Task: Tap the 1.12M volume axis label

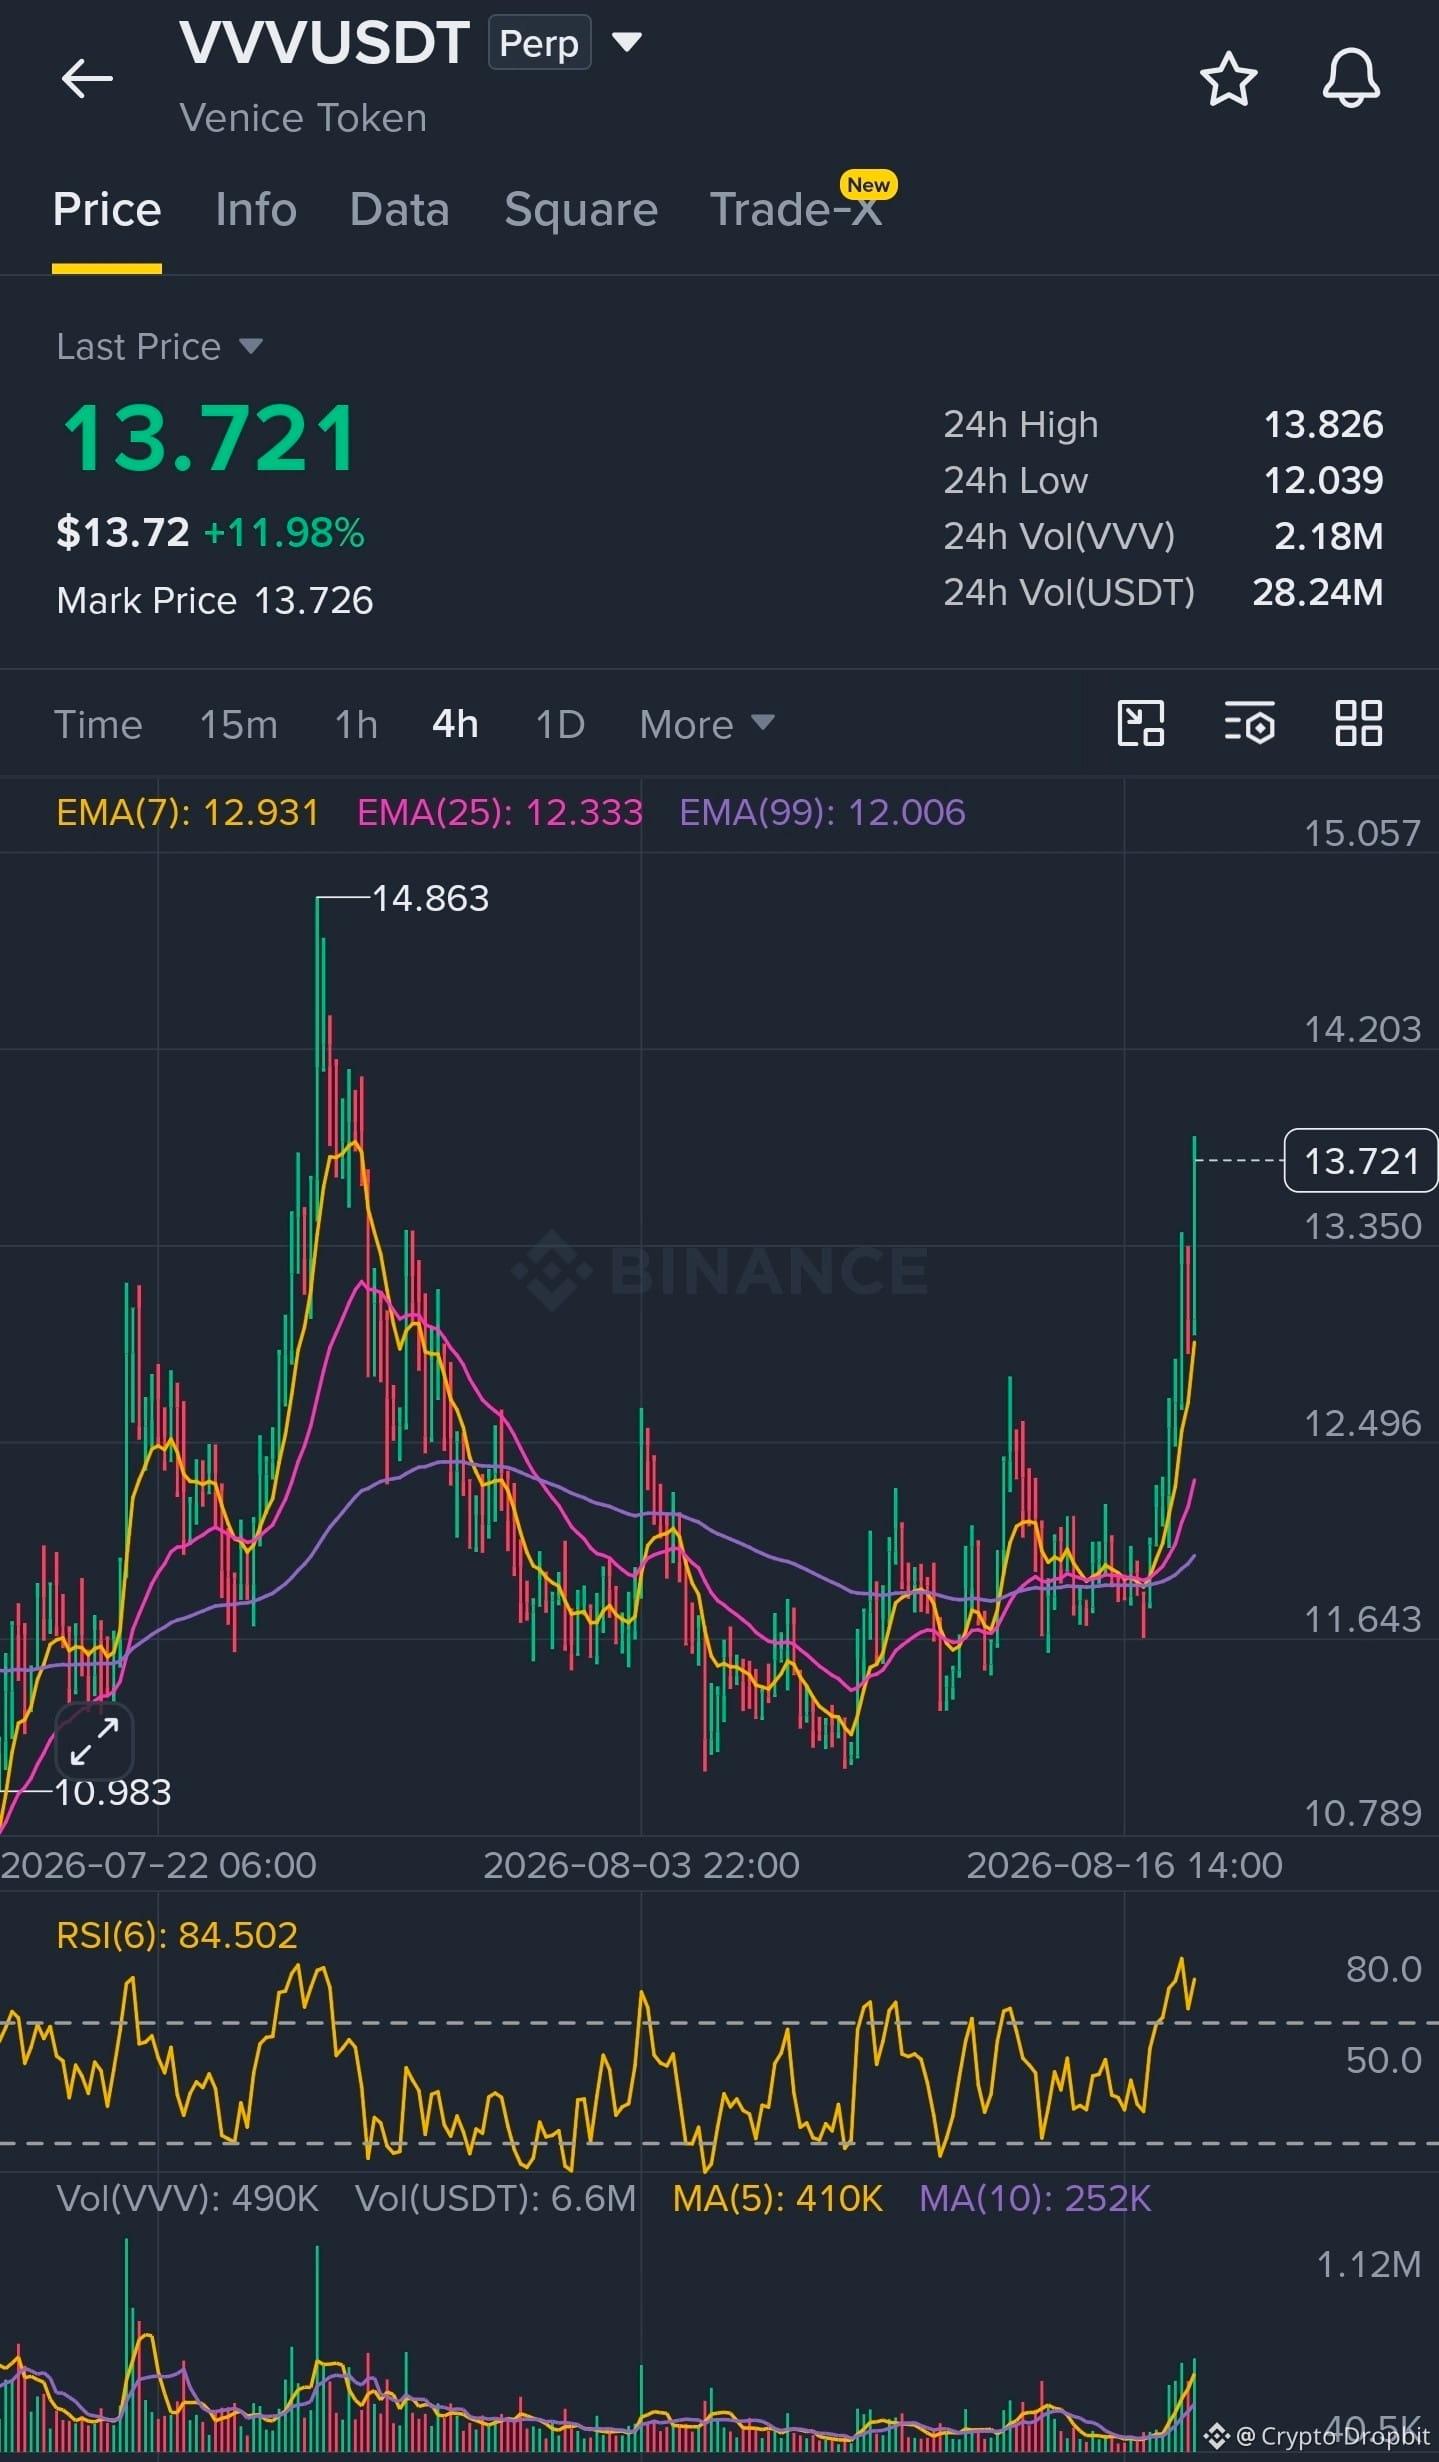Action: click(1369, 2265)
